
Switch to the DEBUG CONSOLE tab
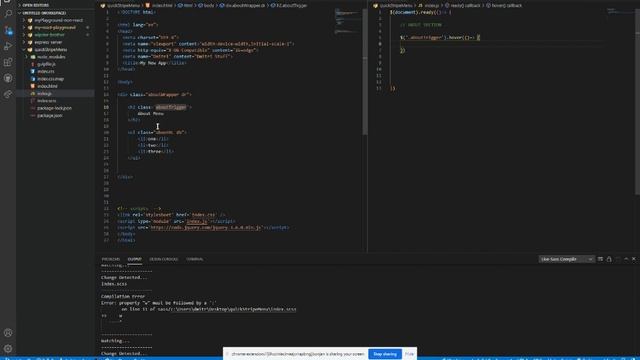click(x=163, y=259)
